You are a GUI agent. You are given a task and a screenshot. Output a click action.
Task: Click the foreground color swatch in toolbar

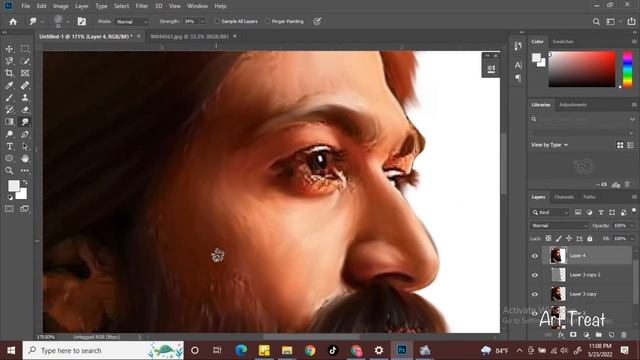13,186
